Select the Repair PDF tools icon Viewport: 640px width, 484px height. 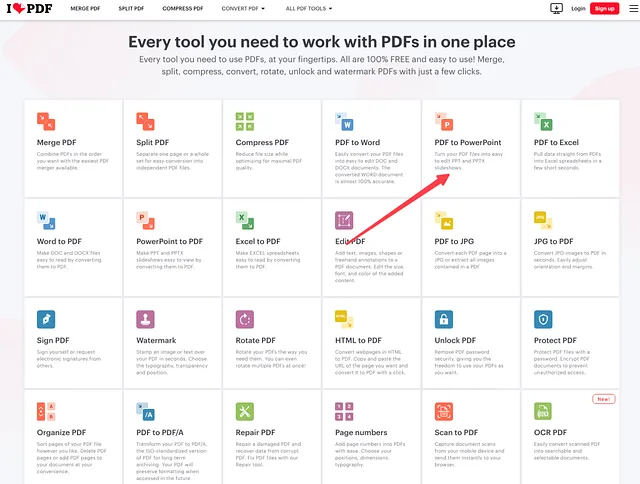click(244, 411)
